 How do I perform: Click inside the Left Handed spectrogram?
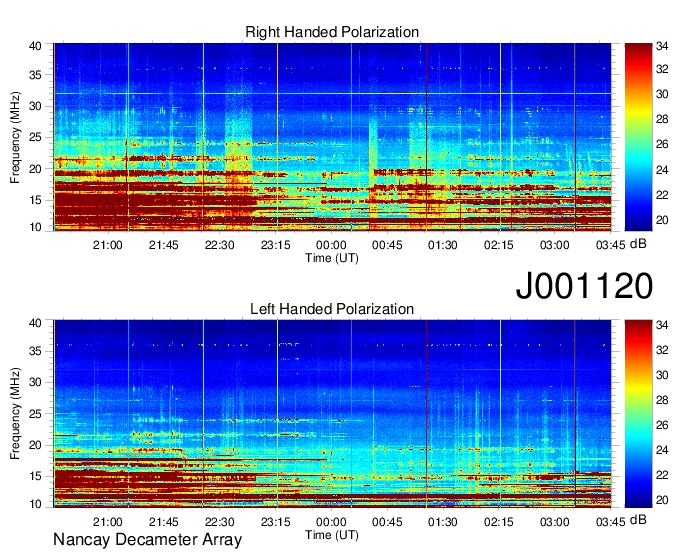tap(332, 414)
